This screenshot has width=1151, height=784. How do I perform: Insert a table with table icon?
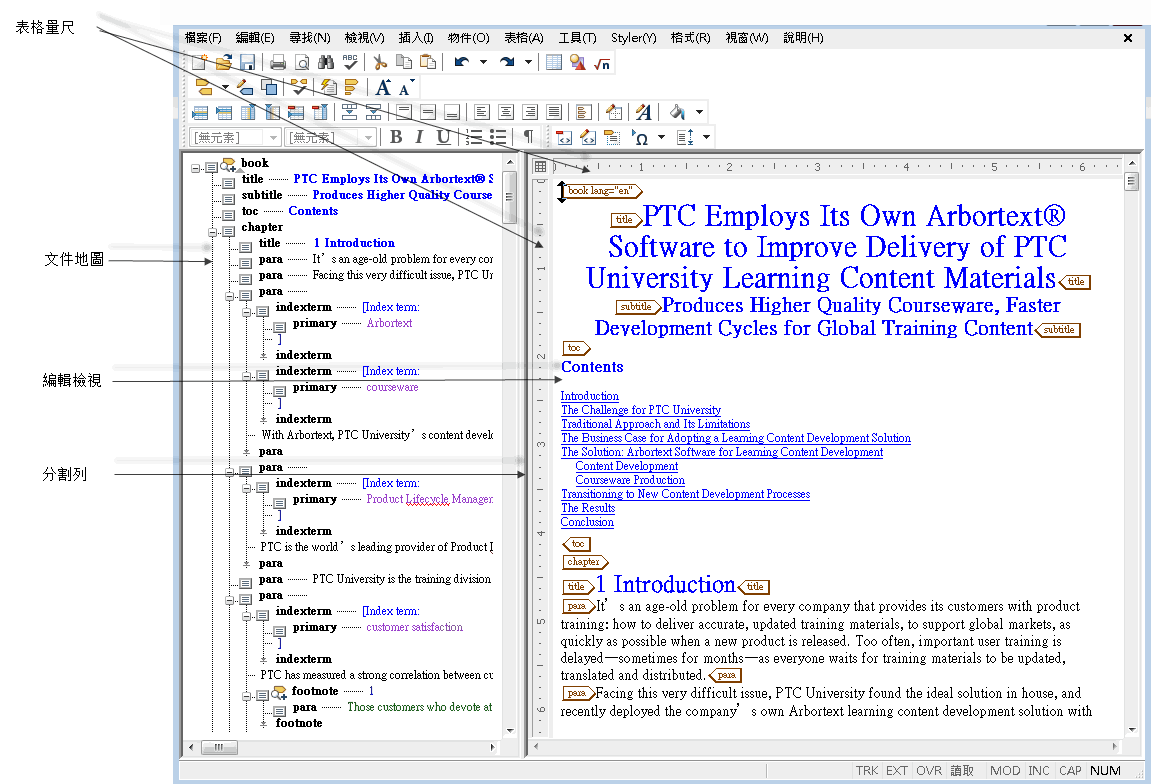point(554,62)
